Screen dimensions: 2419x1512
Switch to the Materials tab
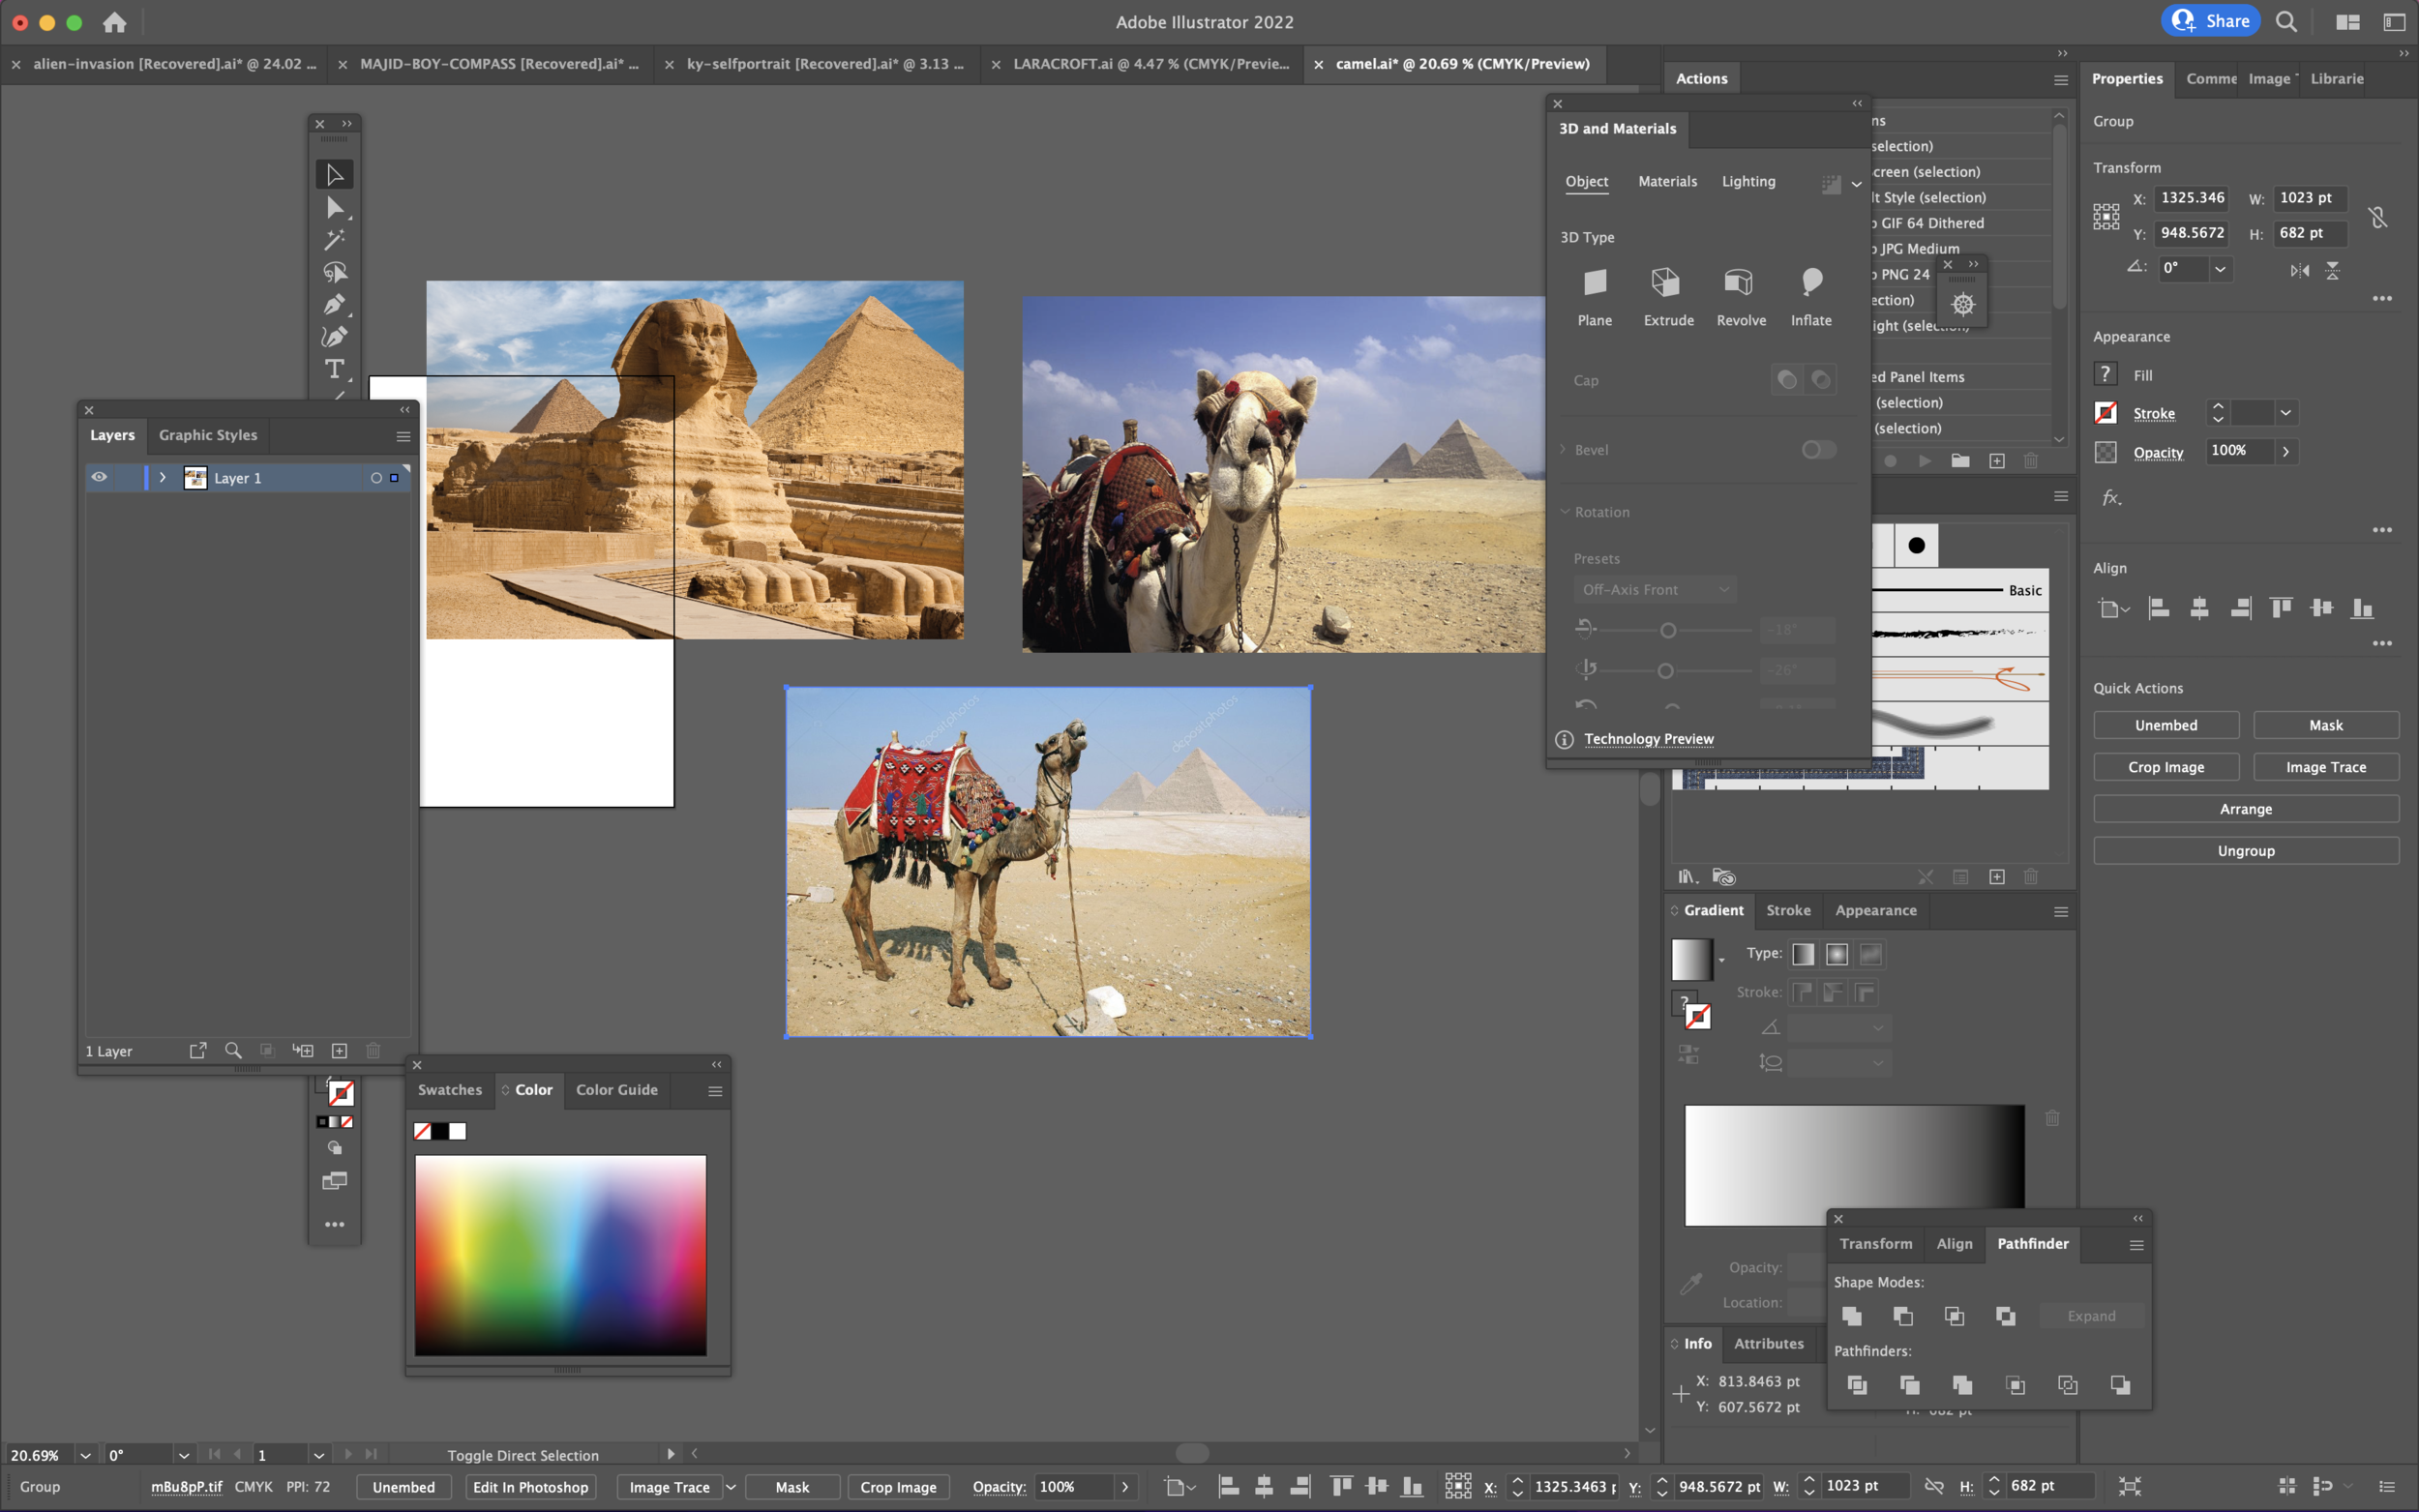[x=1667, y=181]
